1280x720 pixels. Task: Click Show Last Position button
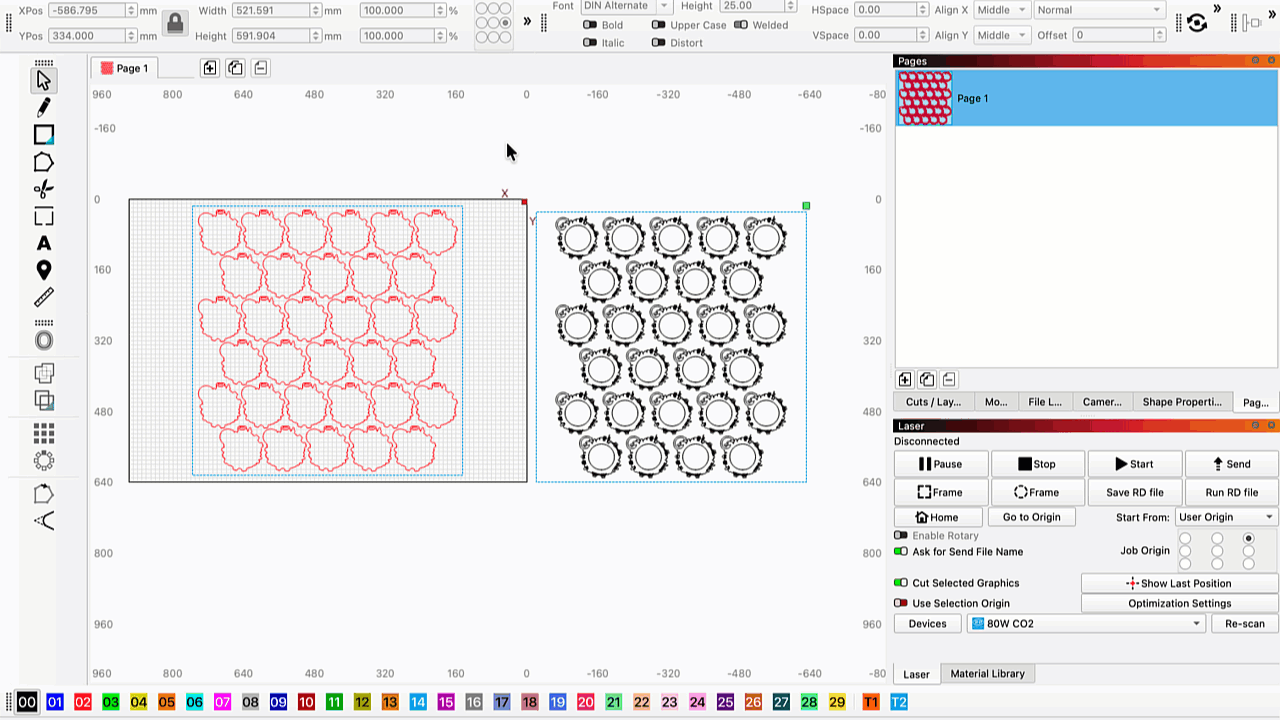pos(1179,583)
